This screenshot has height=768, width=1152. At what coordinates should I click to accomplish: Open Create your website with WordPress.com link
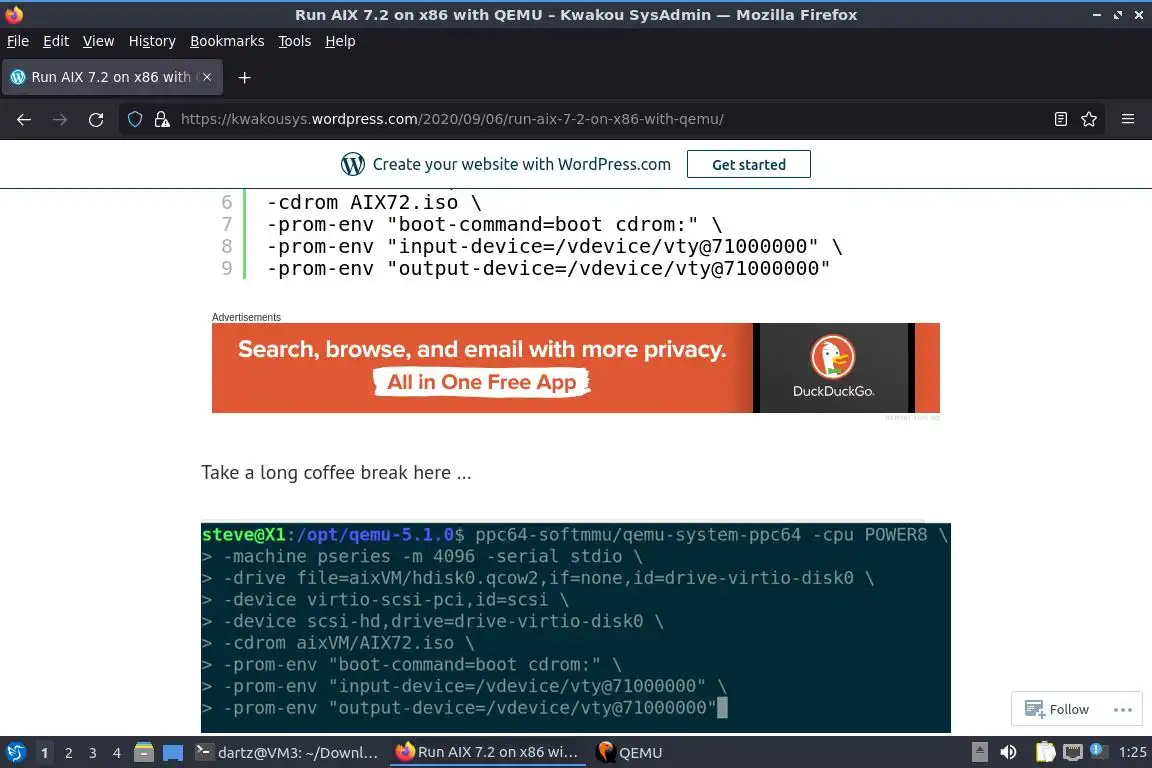522,164
